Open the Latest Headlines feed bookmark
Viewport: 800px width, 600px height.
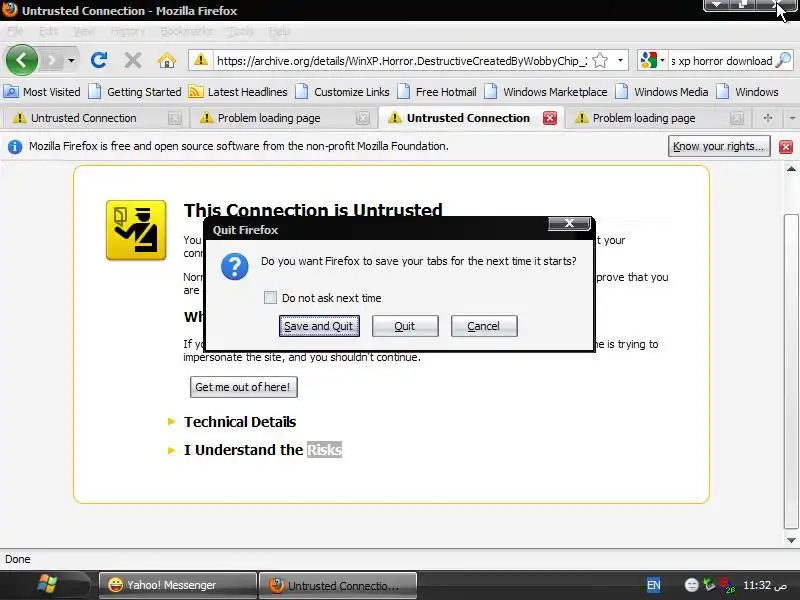[x=238, y=92]
